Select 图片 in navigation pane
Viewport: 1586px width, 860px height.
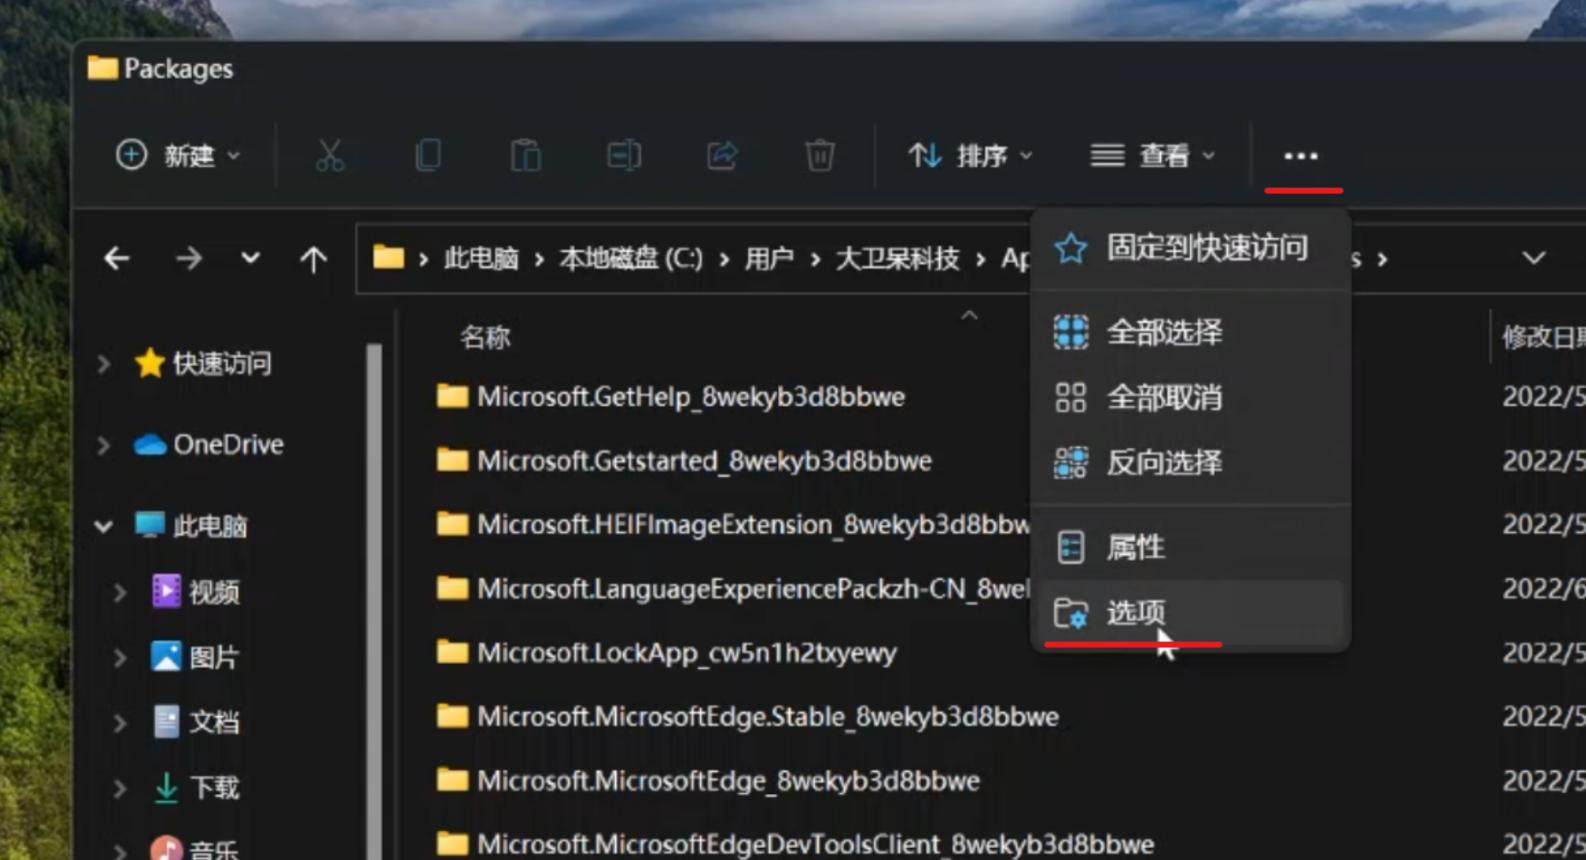pyautogui.click(x=196, y=657)
